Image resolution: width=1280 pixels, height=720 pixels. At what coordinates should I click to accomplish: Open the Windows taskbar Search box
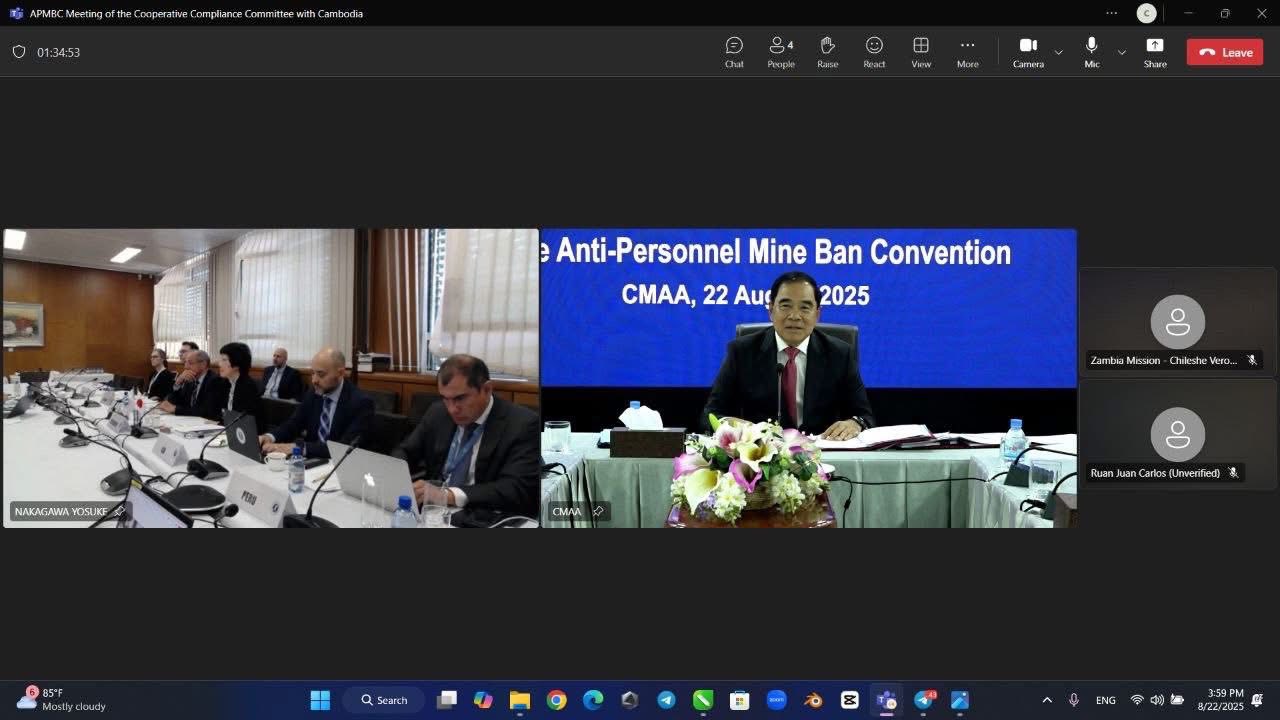(384, 700)
